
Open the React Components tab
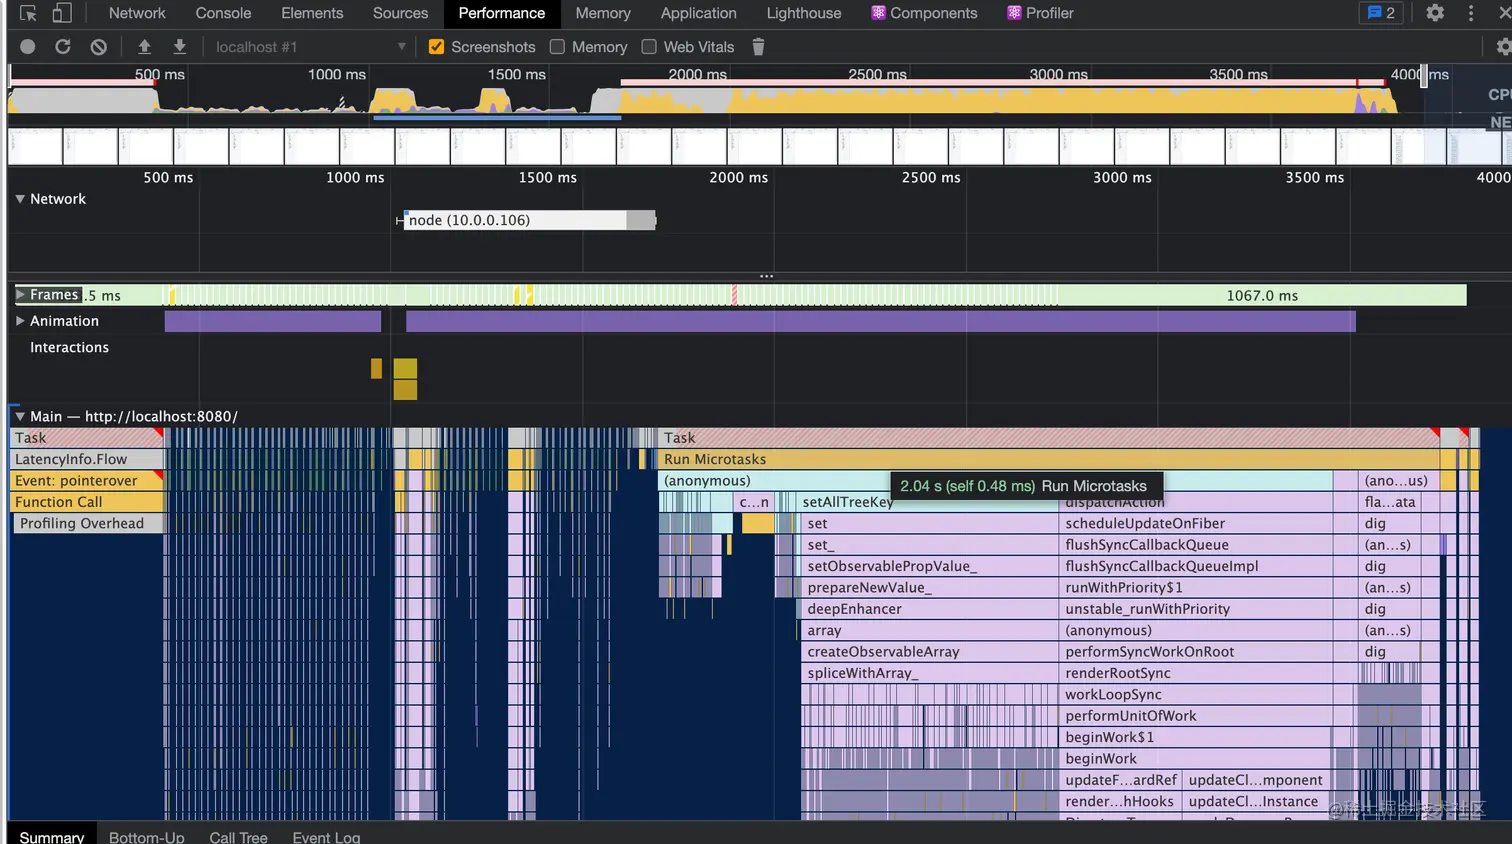[x=924, y=13]
